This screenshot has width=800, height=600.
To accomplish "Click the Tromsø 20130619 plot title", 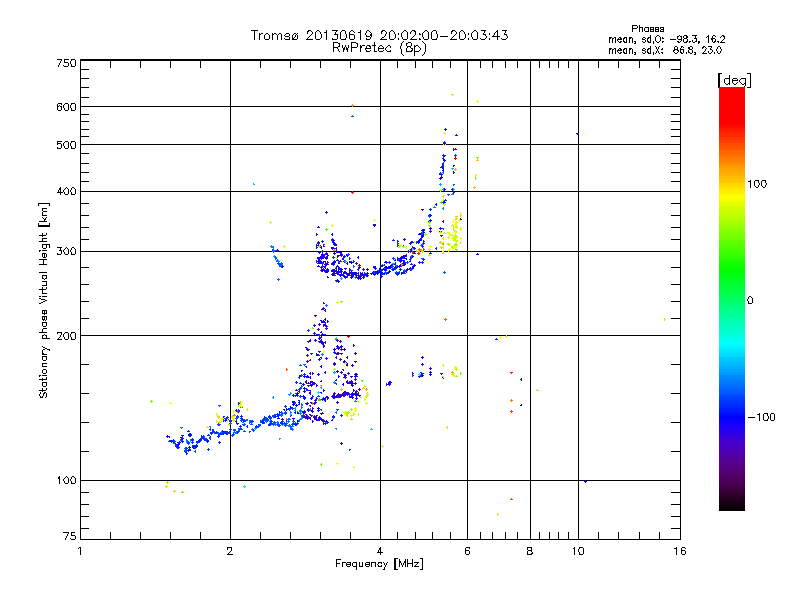I will tap(379, 35).
